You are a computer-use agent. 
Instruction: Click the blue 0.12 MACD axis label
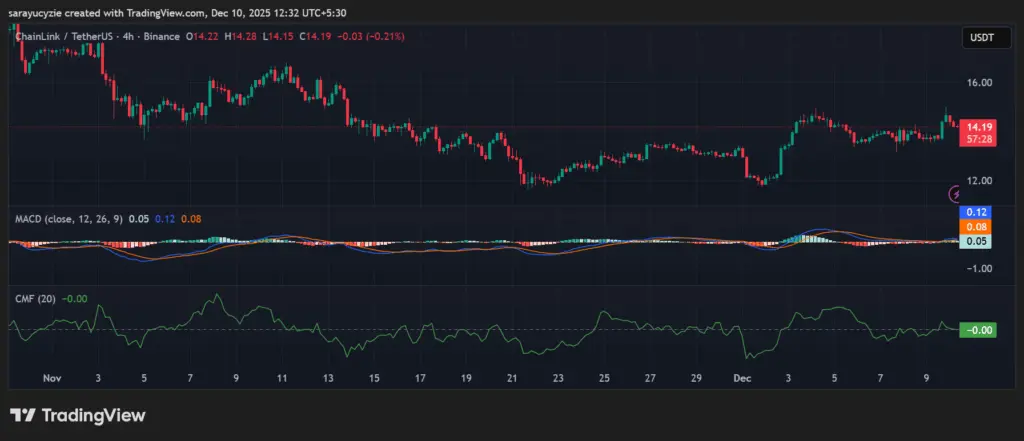click(976, 212)
